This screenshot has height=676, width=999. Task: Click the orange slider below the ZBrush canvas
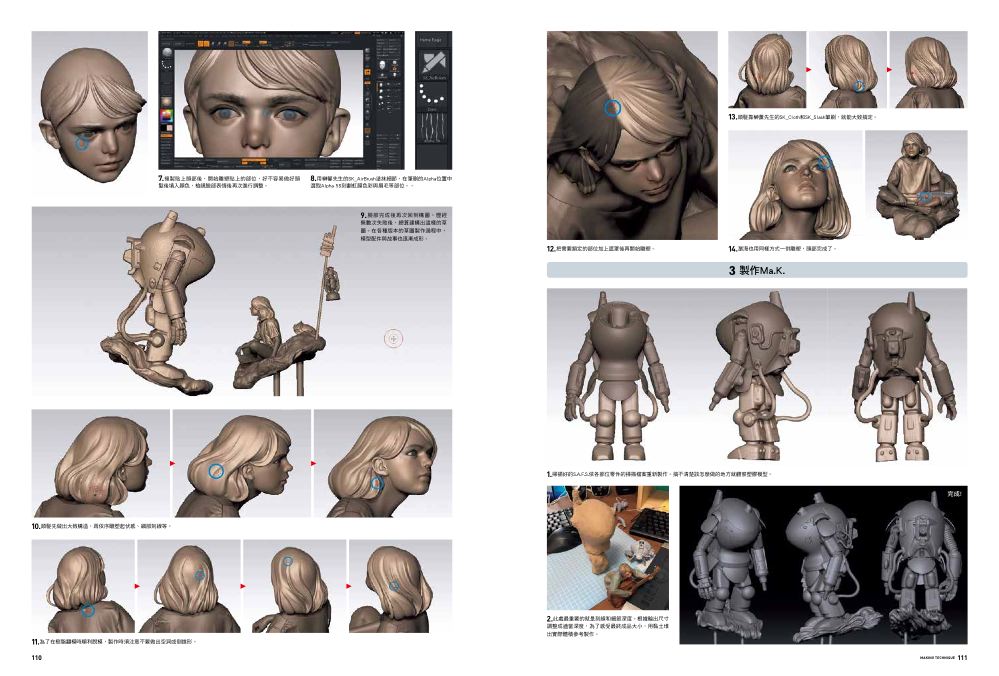click(x=254, y=160)
